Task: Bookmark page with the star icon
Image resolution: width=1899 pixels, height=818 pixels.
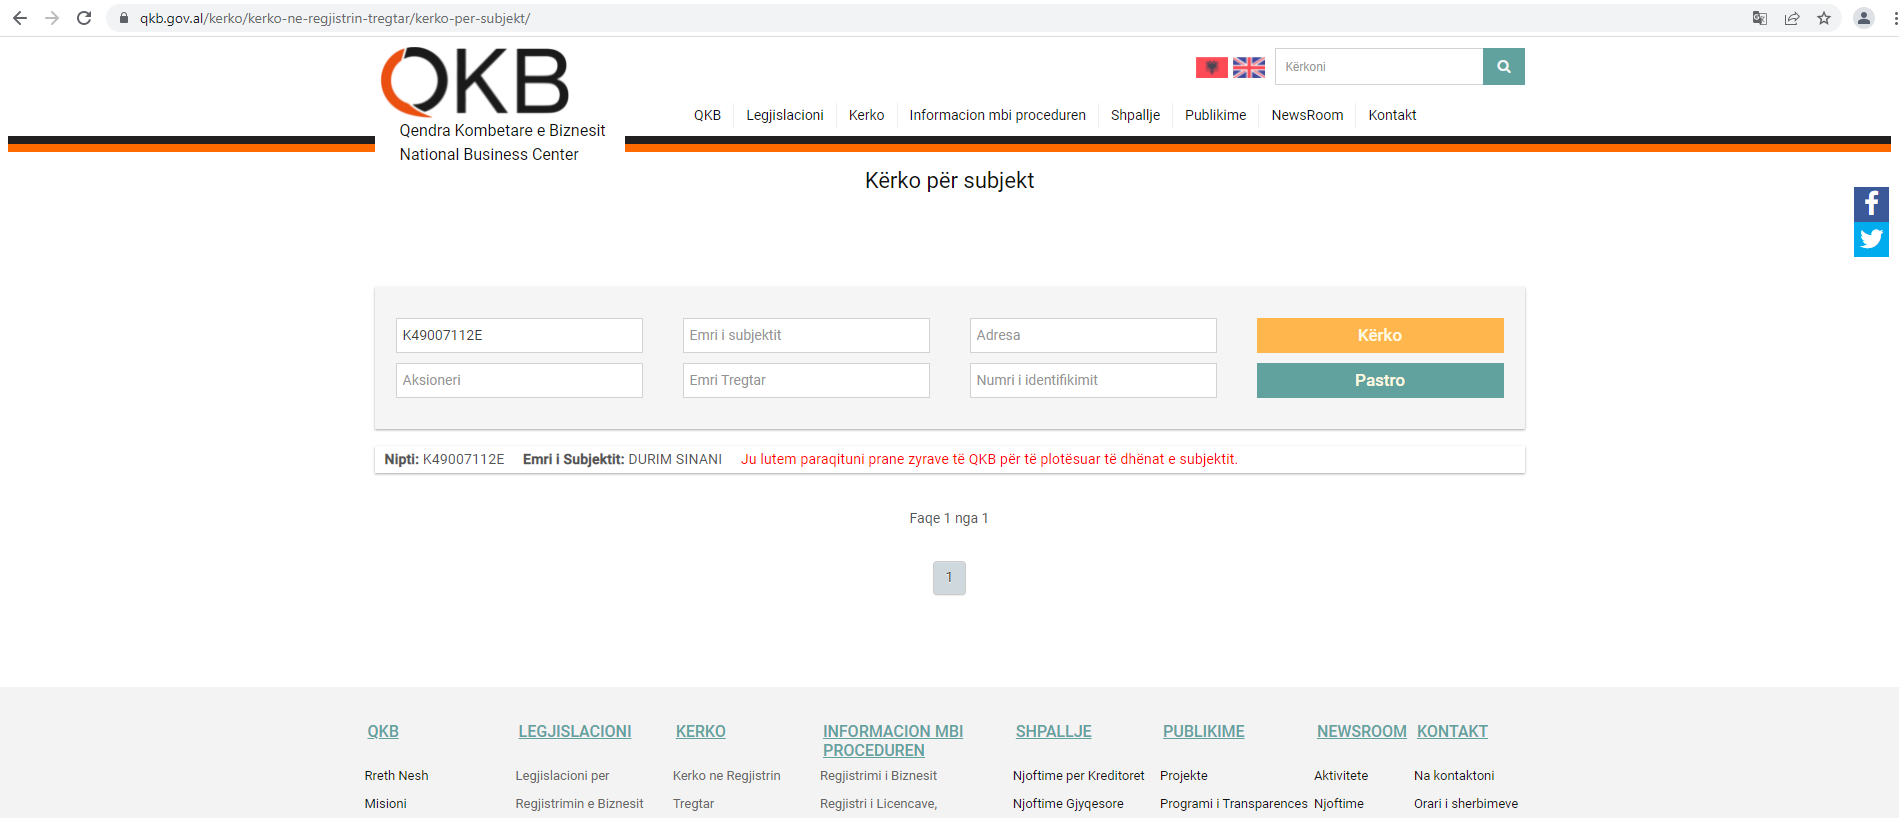Action: (1824, 18)
